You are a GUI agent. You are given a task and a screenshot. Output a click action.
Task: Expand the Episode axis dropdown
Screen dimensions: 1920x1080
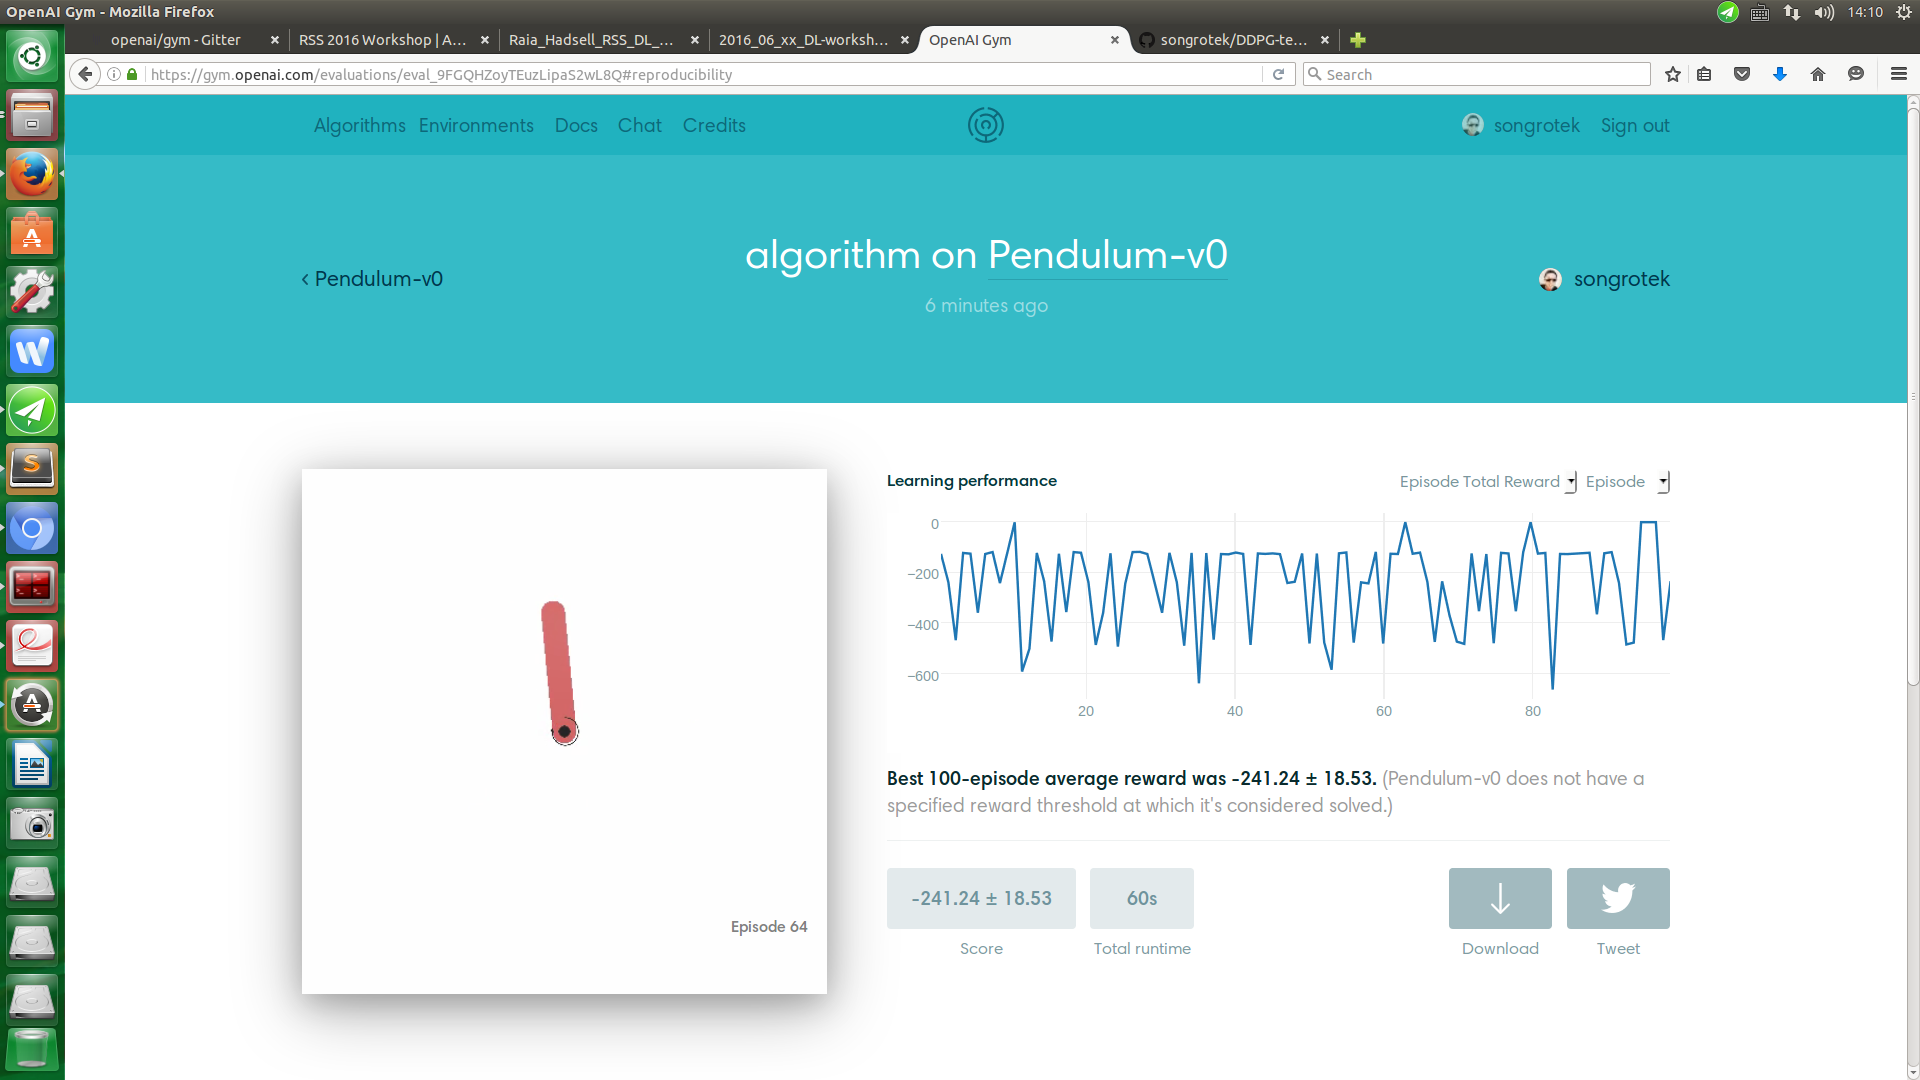click(x=1626, y=482)
